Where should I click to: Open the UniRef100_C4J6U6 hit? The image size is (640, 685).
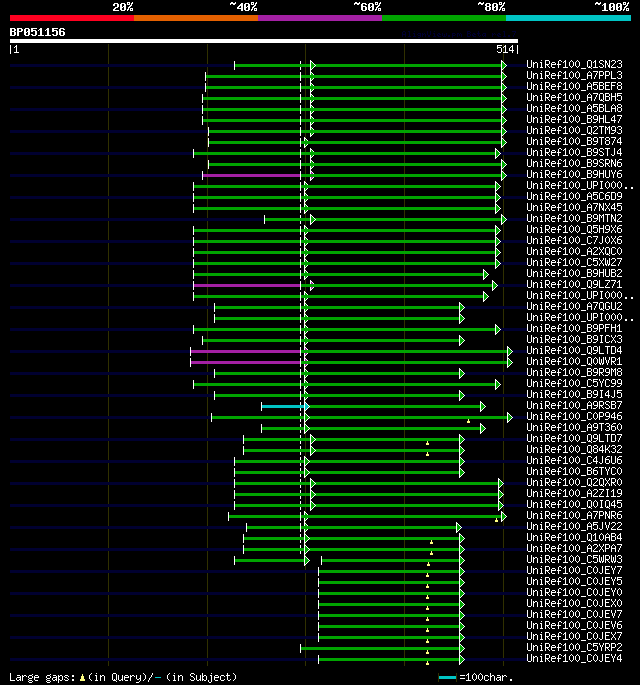point(574,460)
